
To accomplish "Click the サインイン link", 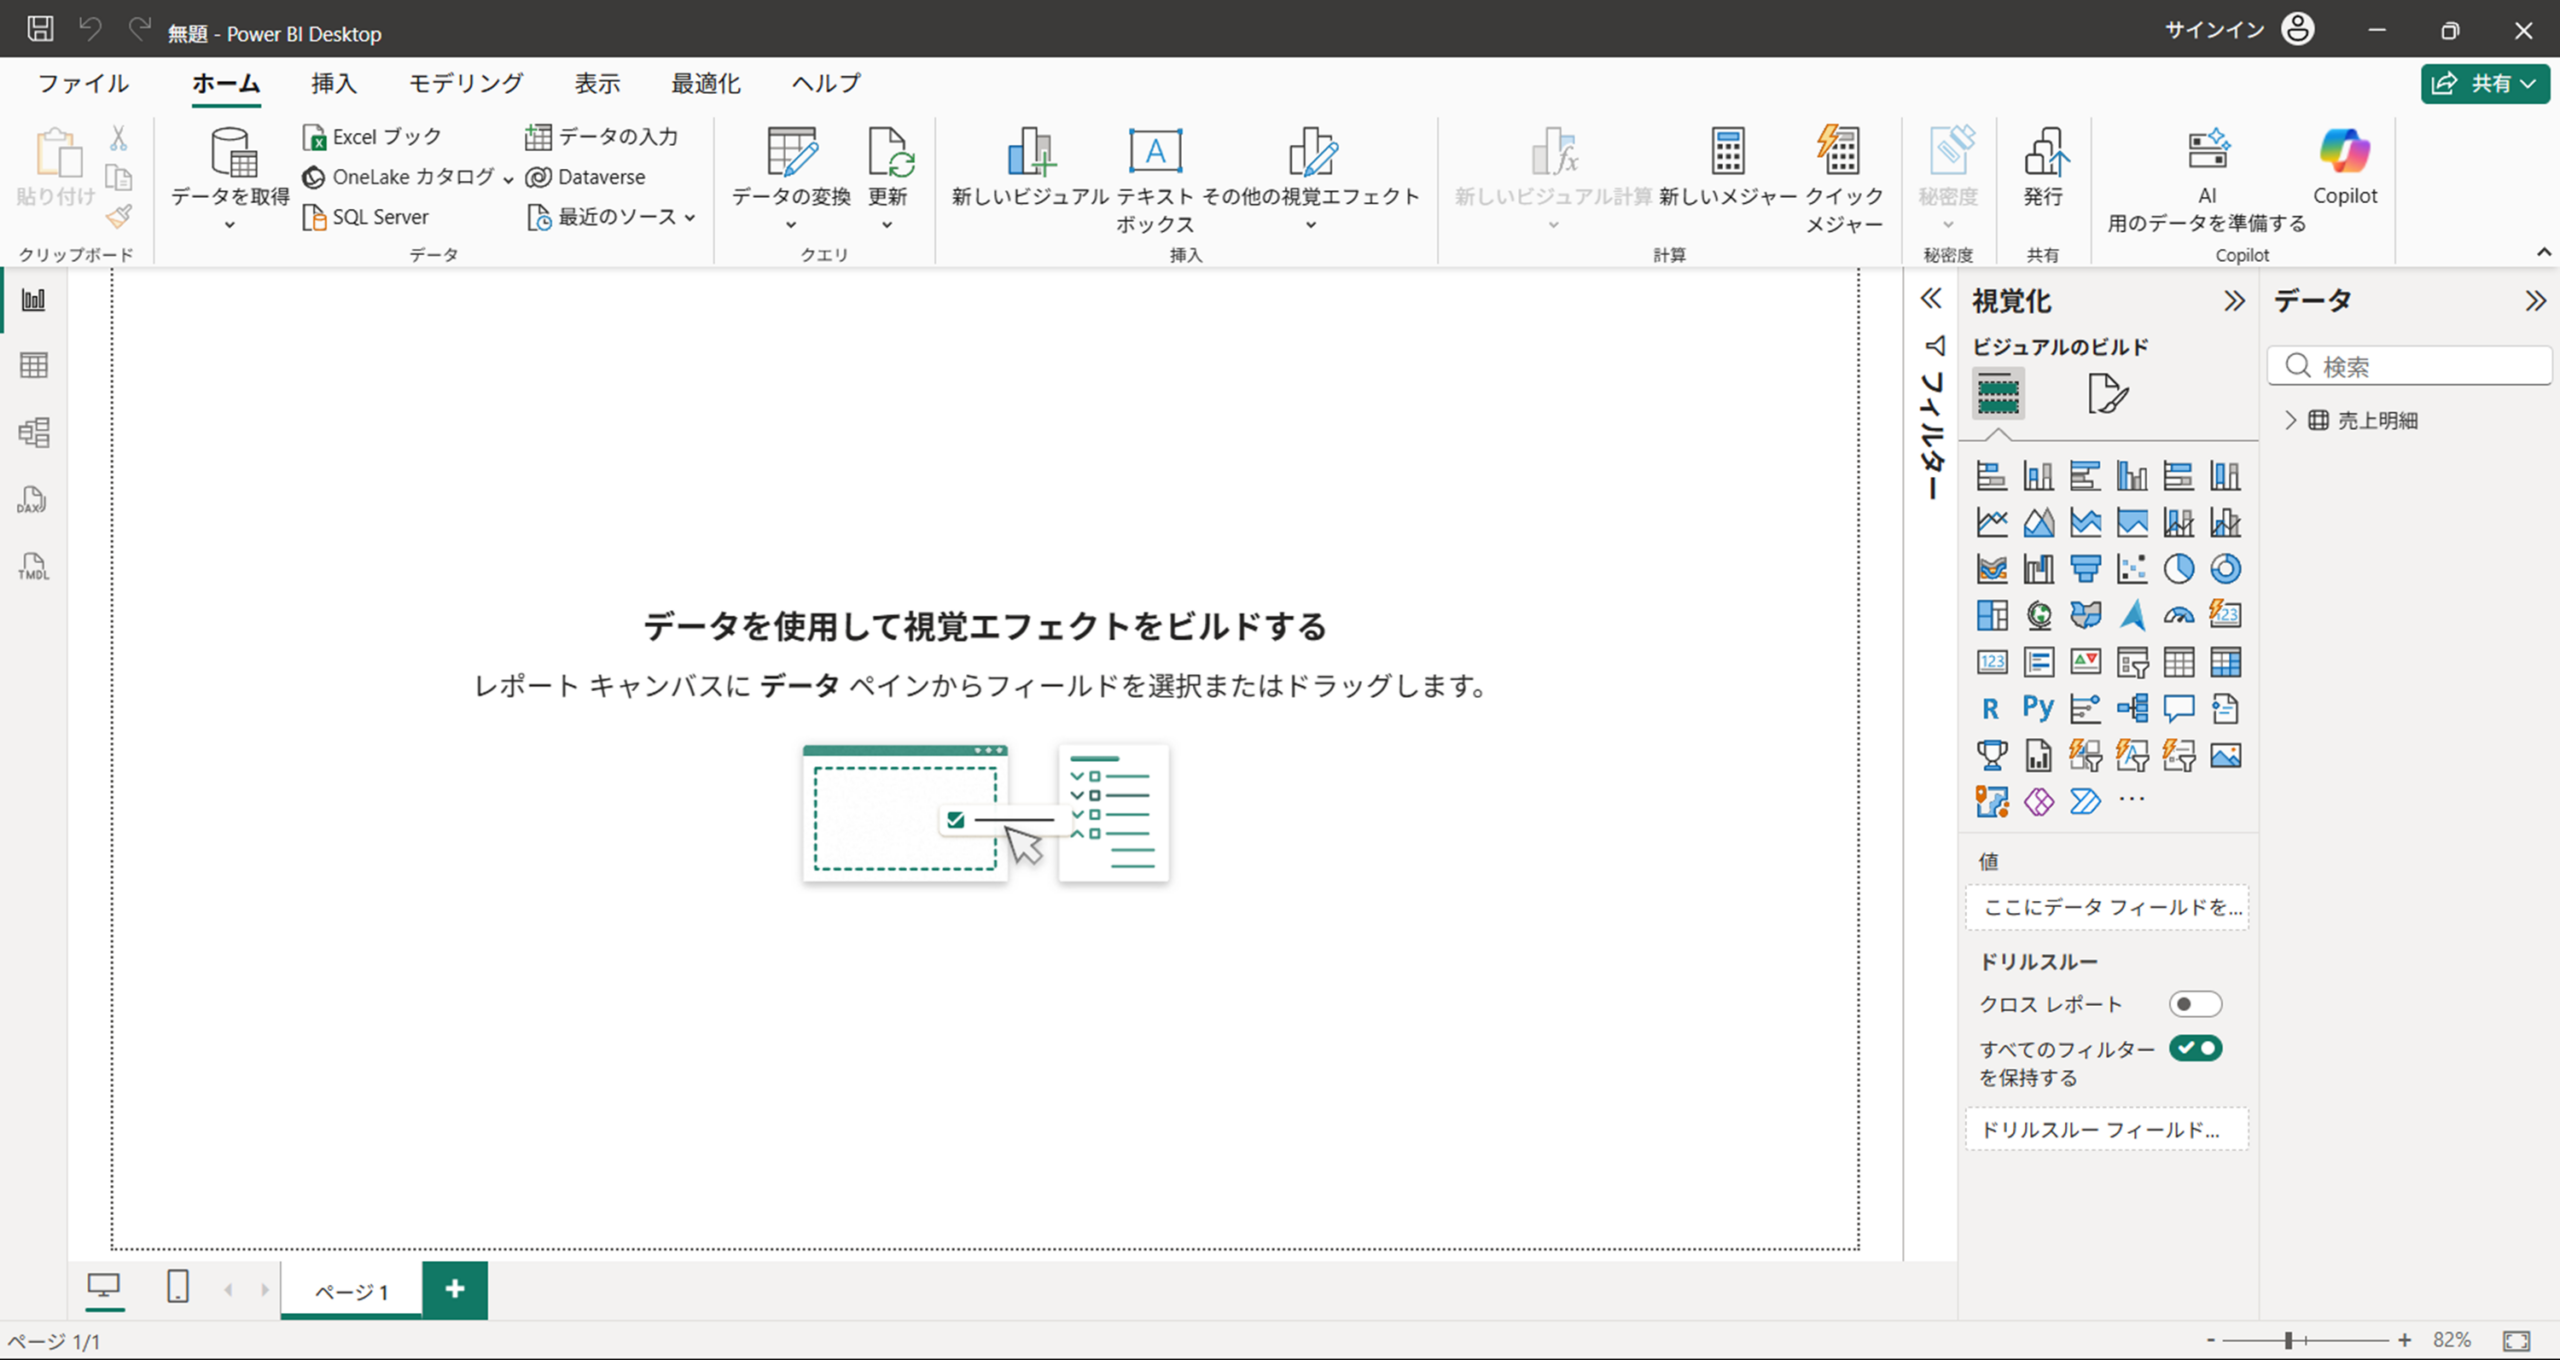I will 2214,29.
